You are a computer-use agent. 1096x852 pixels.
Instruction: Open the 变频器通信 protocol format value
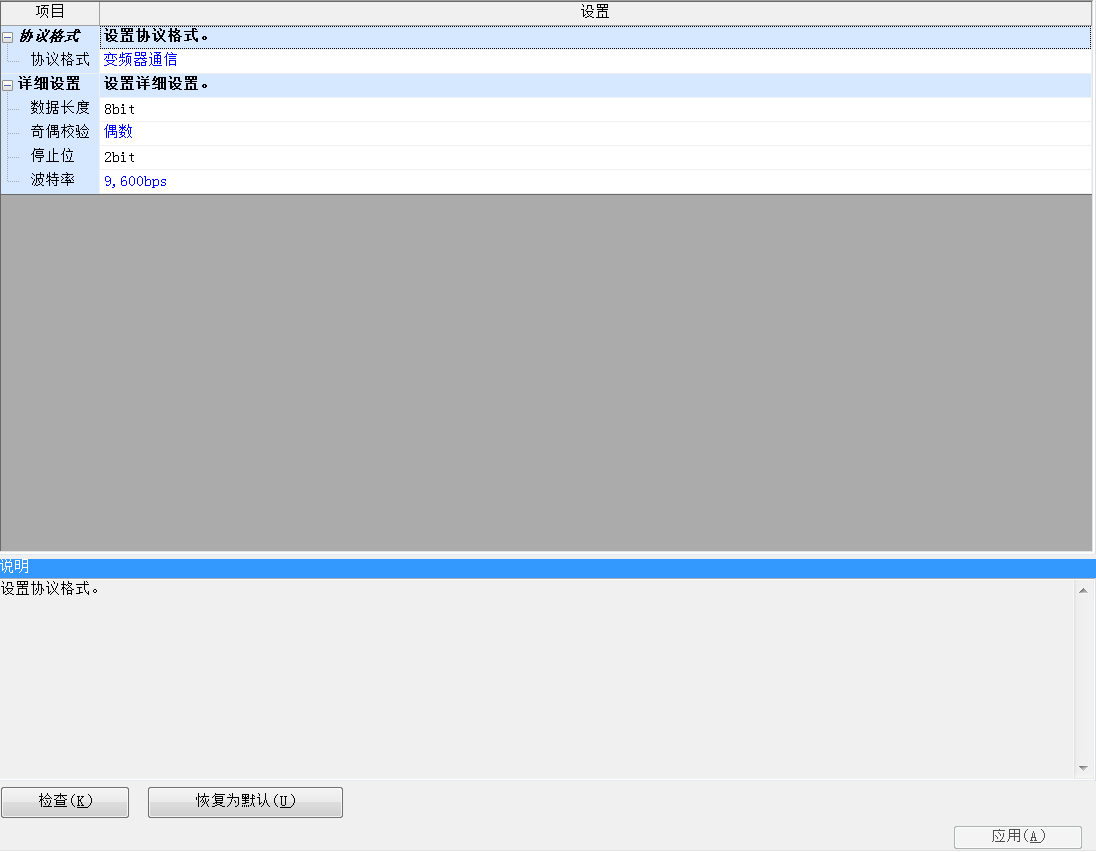(x=140, y=60)
